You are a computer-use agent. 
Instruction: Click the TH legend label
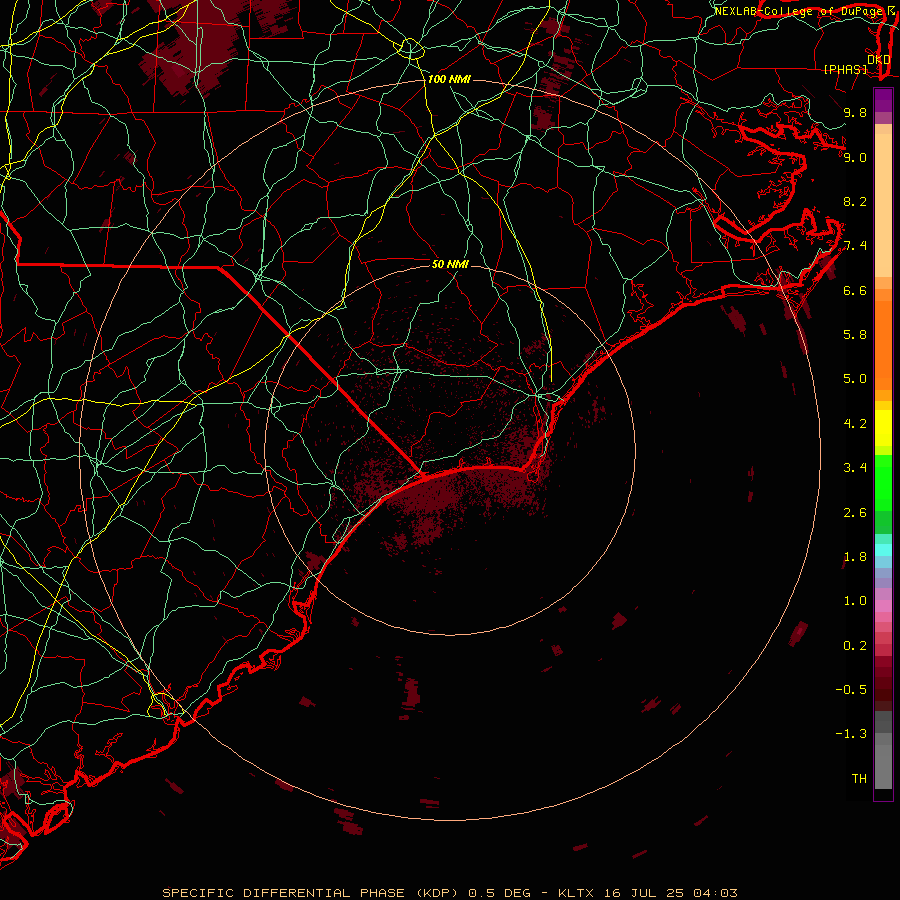[x=859, y=779]
